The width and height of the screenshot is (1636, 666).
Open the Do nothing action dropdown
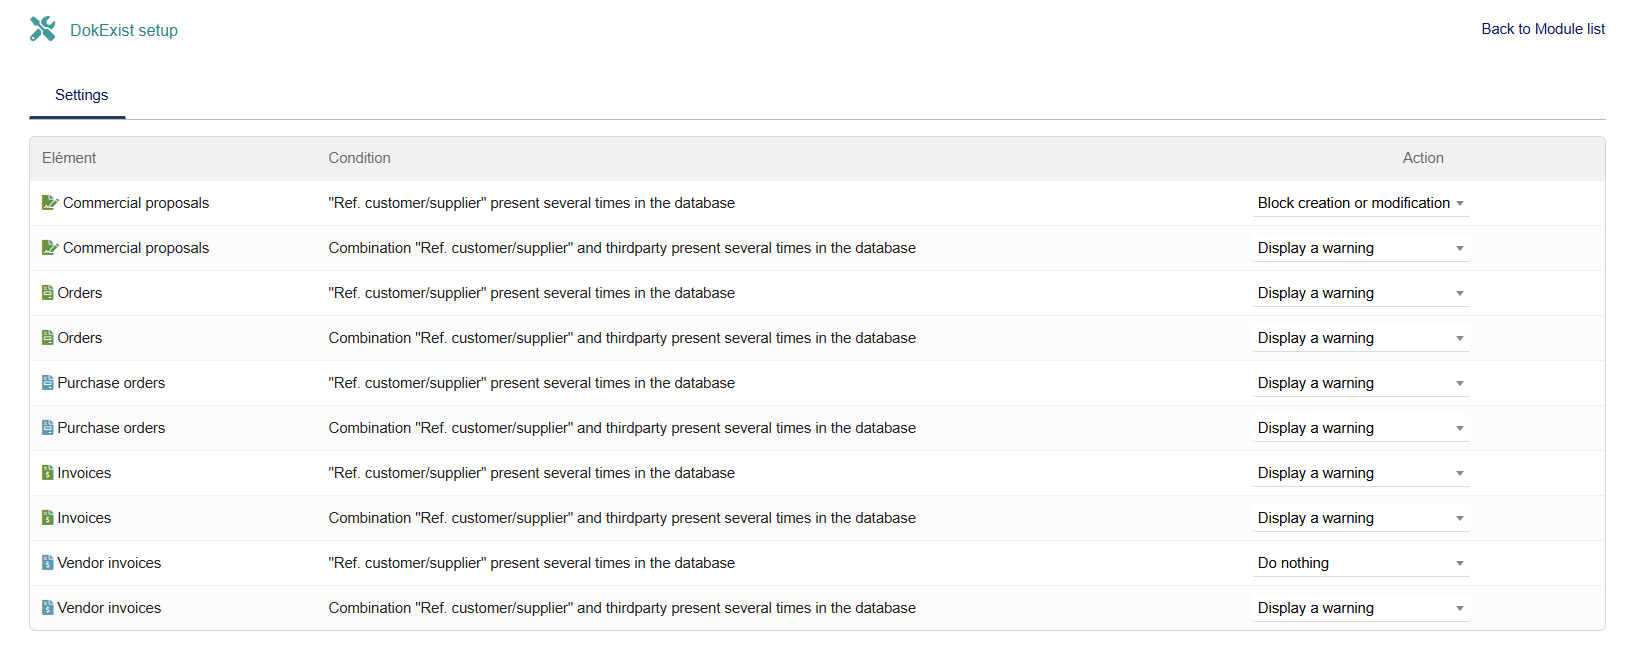click(x=1360, y=563)
